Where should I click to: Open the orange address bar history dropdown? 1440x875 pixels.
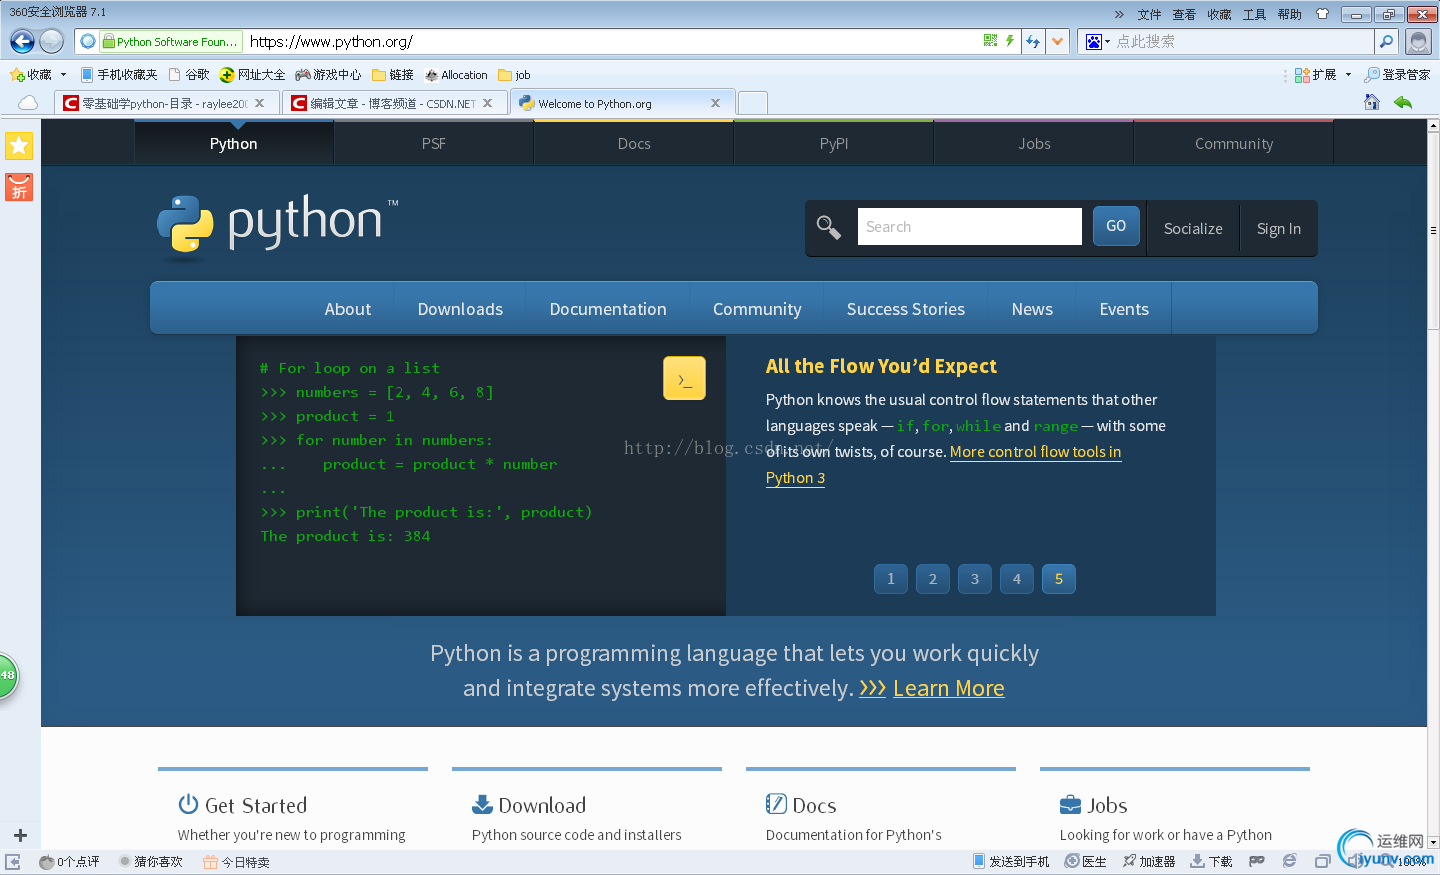click(x=1057, y=41)
